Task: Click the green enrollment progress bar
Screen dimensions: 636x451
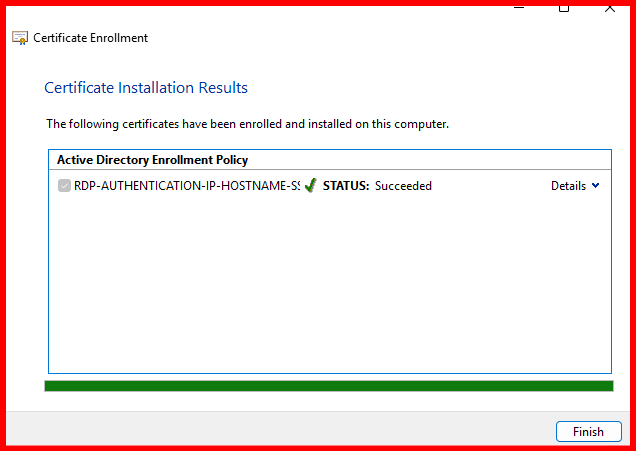Action: pyautogui.click(x=328, y=386)
